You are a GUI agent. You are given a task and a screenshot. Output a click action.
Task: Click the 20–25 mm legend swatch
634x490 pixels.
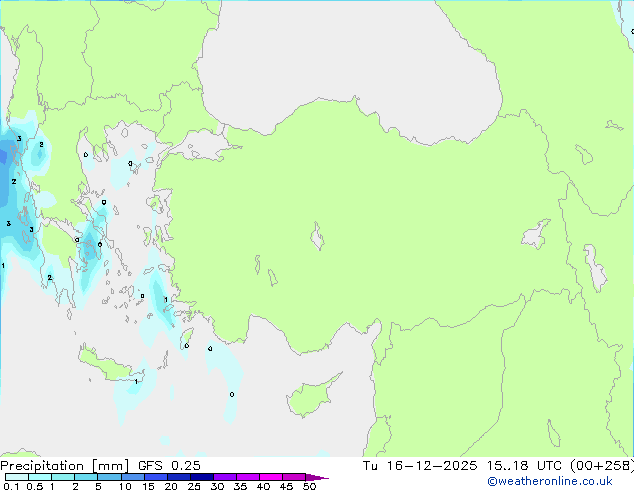pyautogui.click(x=179, y=477)
